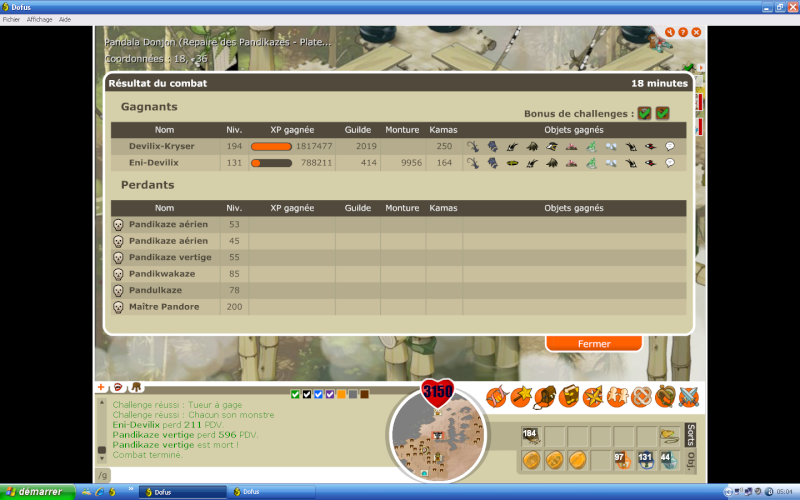This screenshot has width=800, height=500.
Task: Toggle the blue chat filter checkbox
Action: click(x=318, y=394)
